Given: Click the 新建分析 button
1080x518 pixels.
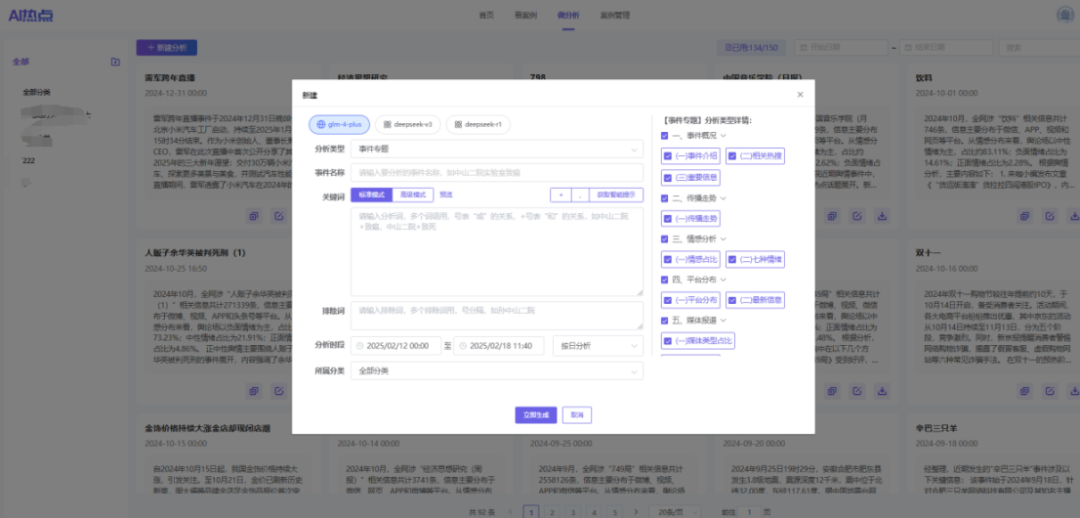Looking at the screenshot, I should click(x=167, y=48).
